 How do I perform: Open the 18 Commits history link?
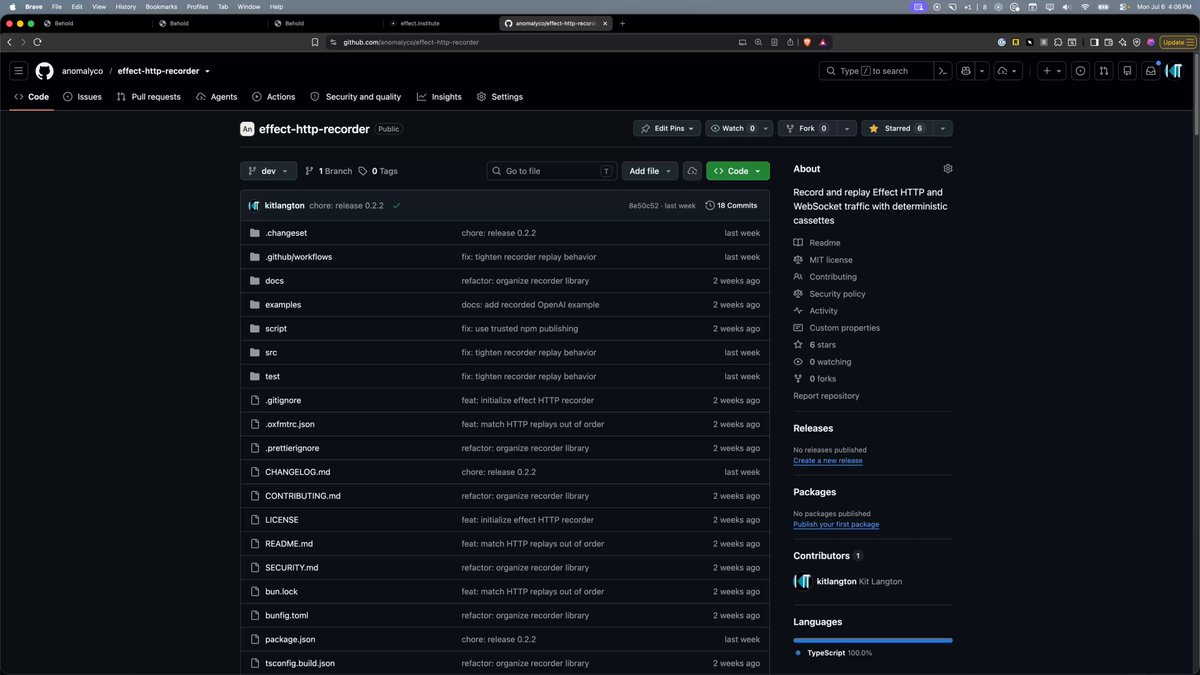click(731, 205)
